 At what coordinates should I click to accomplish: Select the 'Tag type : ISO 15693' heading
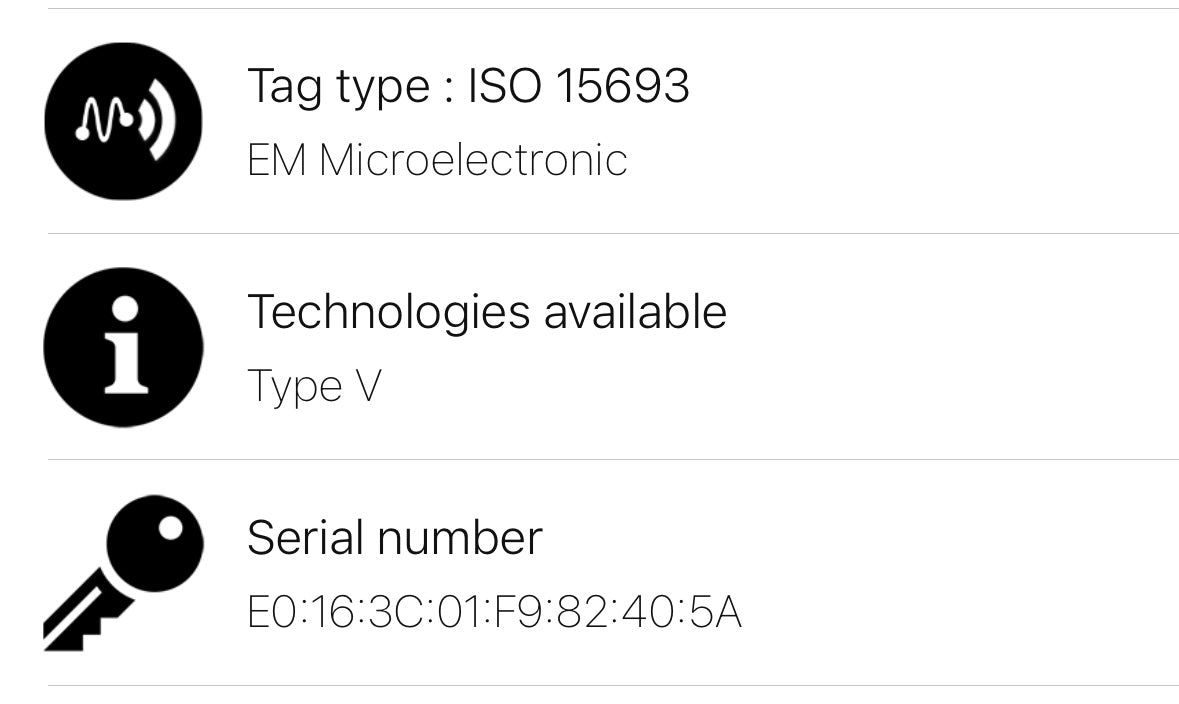tap(468, 86)
